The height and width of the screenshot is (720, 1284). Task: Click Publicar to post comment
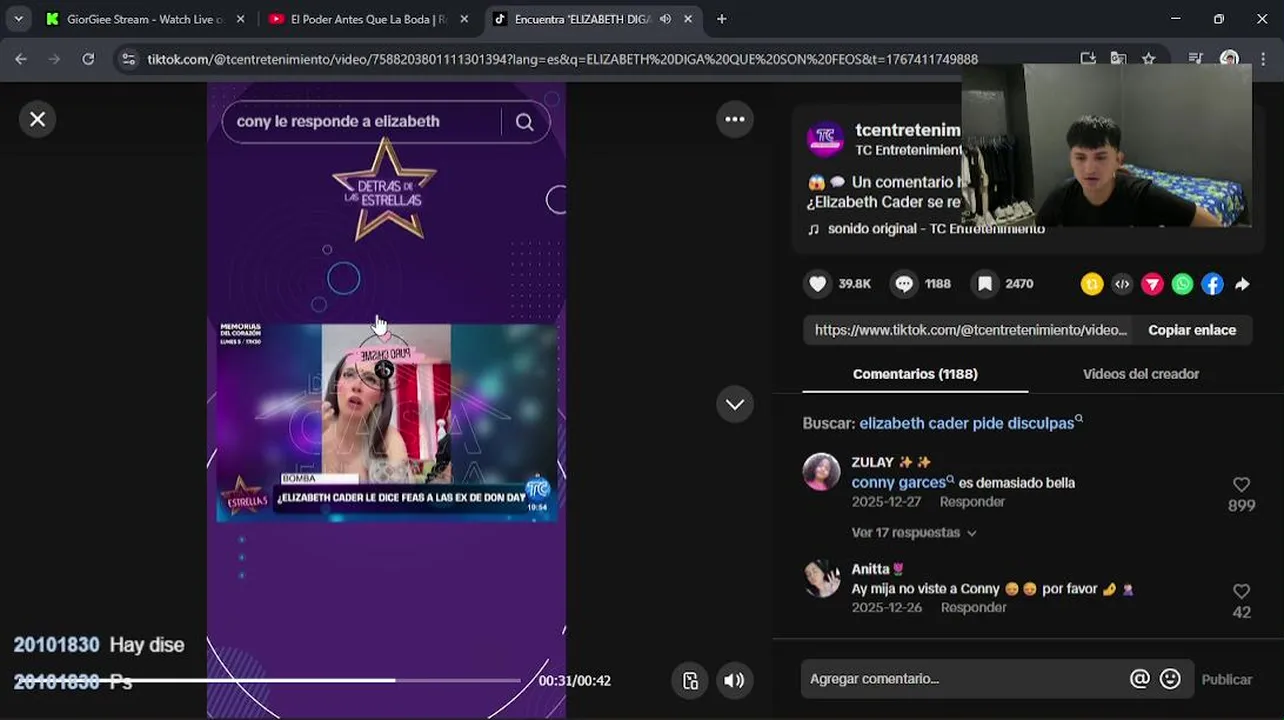pos(1226,679)
